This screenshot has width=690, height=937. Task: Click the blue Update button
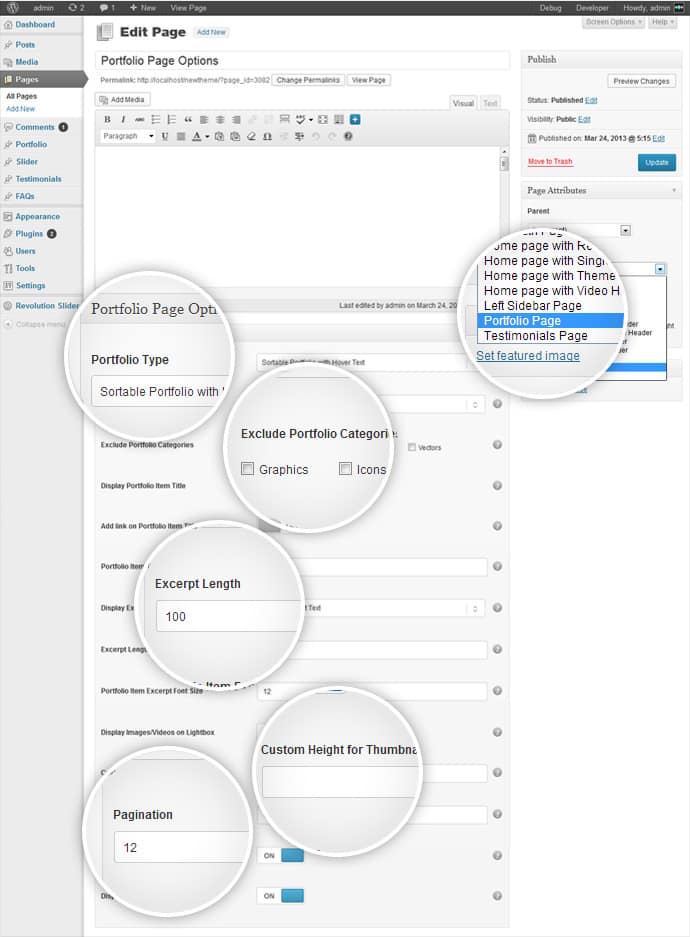(x=656, y=162)
